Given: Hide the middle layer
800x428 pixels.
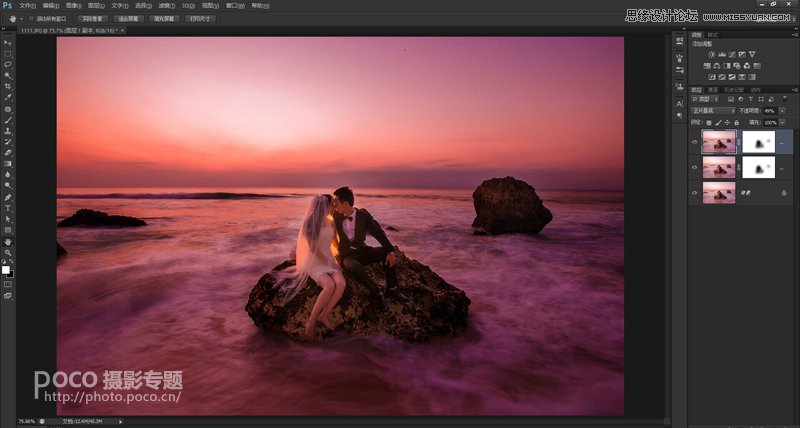Looking at the screenshot, I should pos(694,167).
